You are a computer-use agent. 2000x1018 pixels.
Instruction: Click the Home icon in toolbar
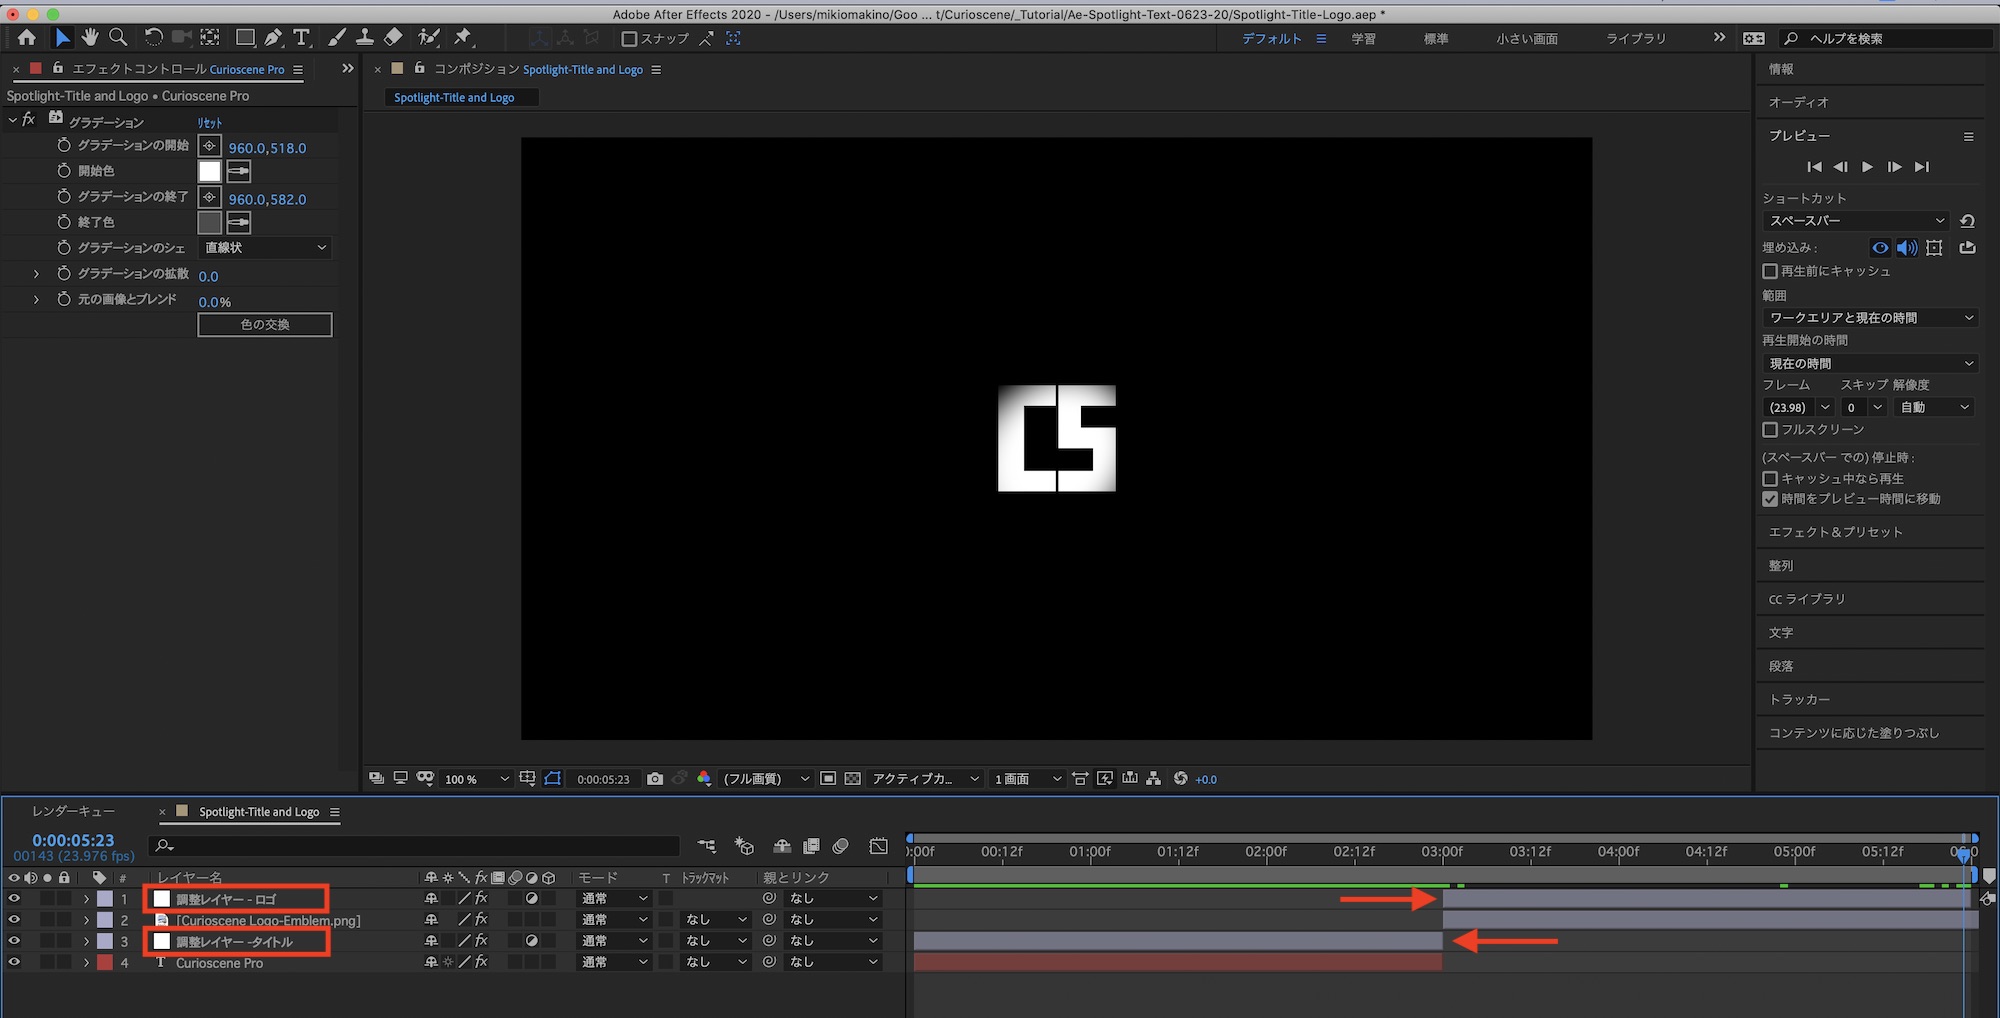tap(27, 38)
